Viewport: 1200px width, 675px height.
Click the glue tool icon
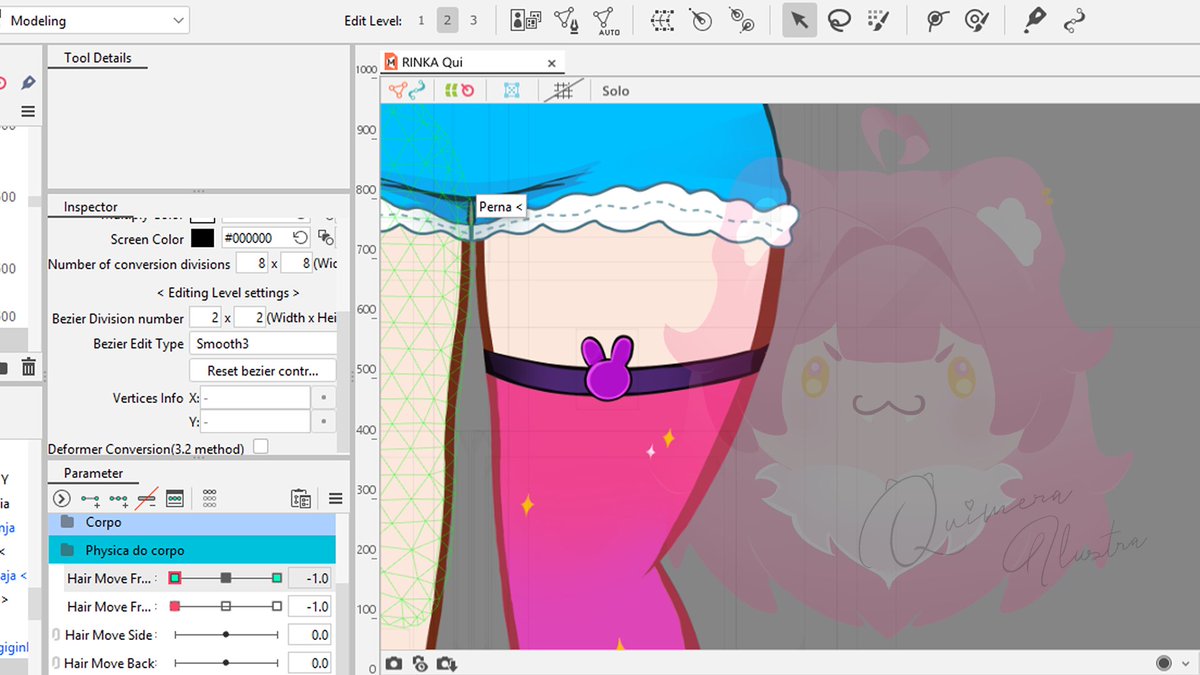point(937,20)
